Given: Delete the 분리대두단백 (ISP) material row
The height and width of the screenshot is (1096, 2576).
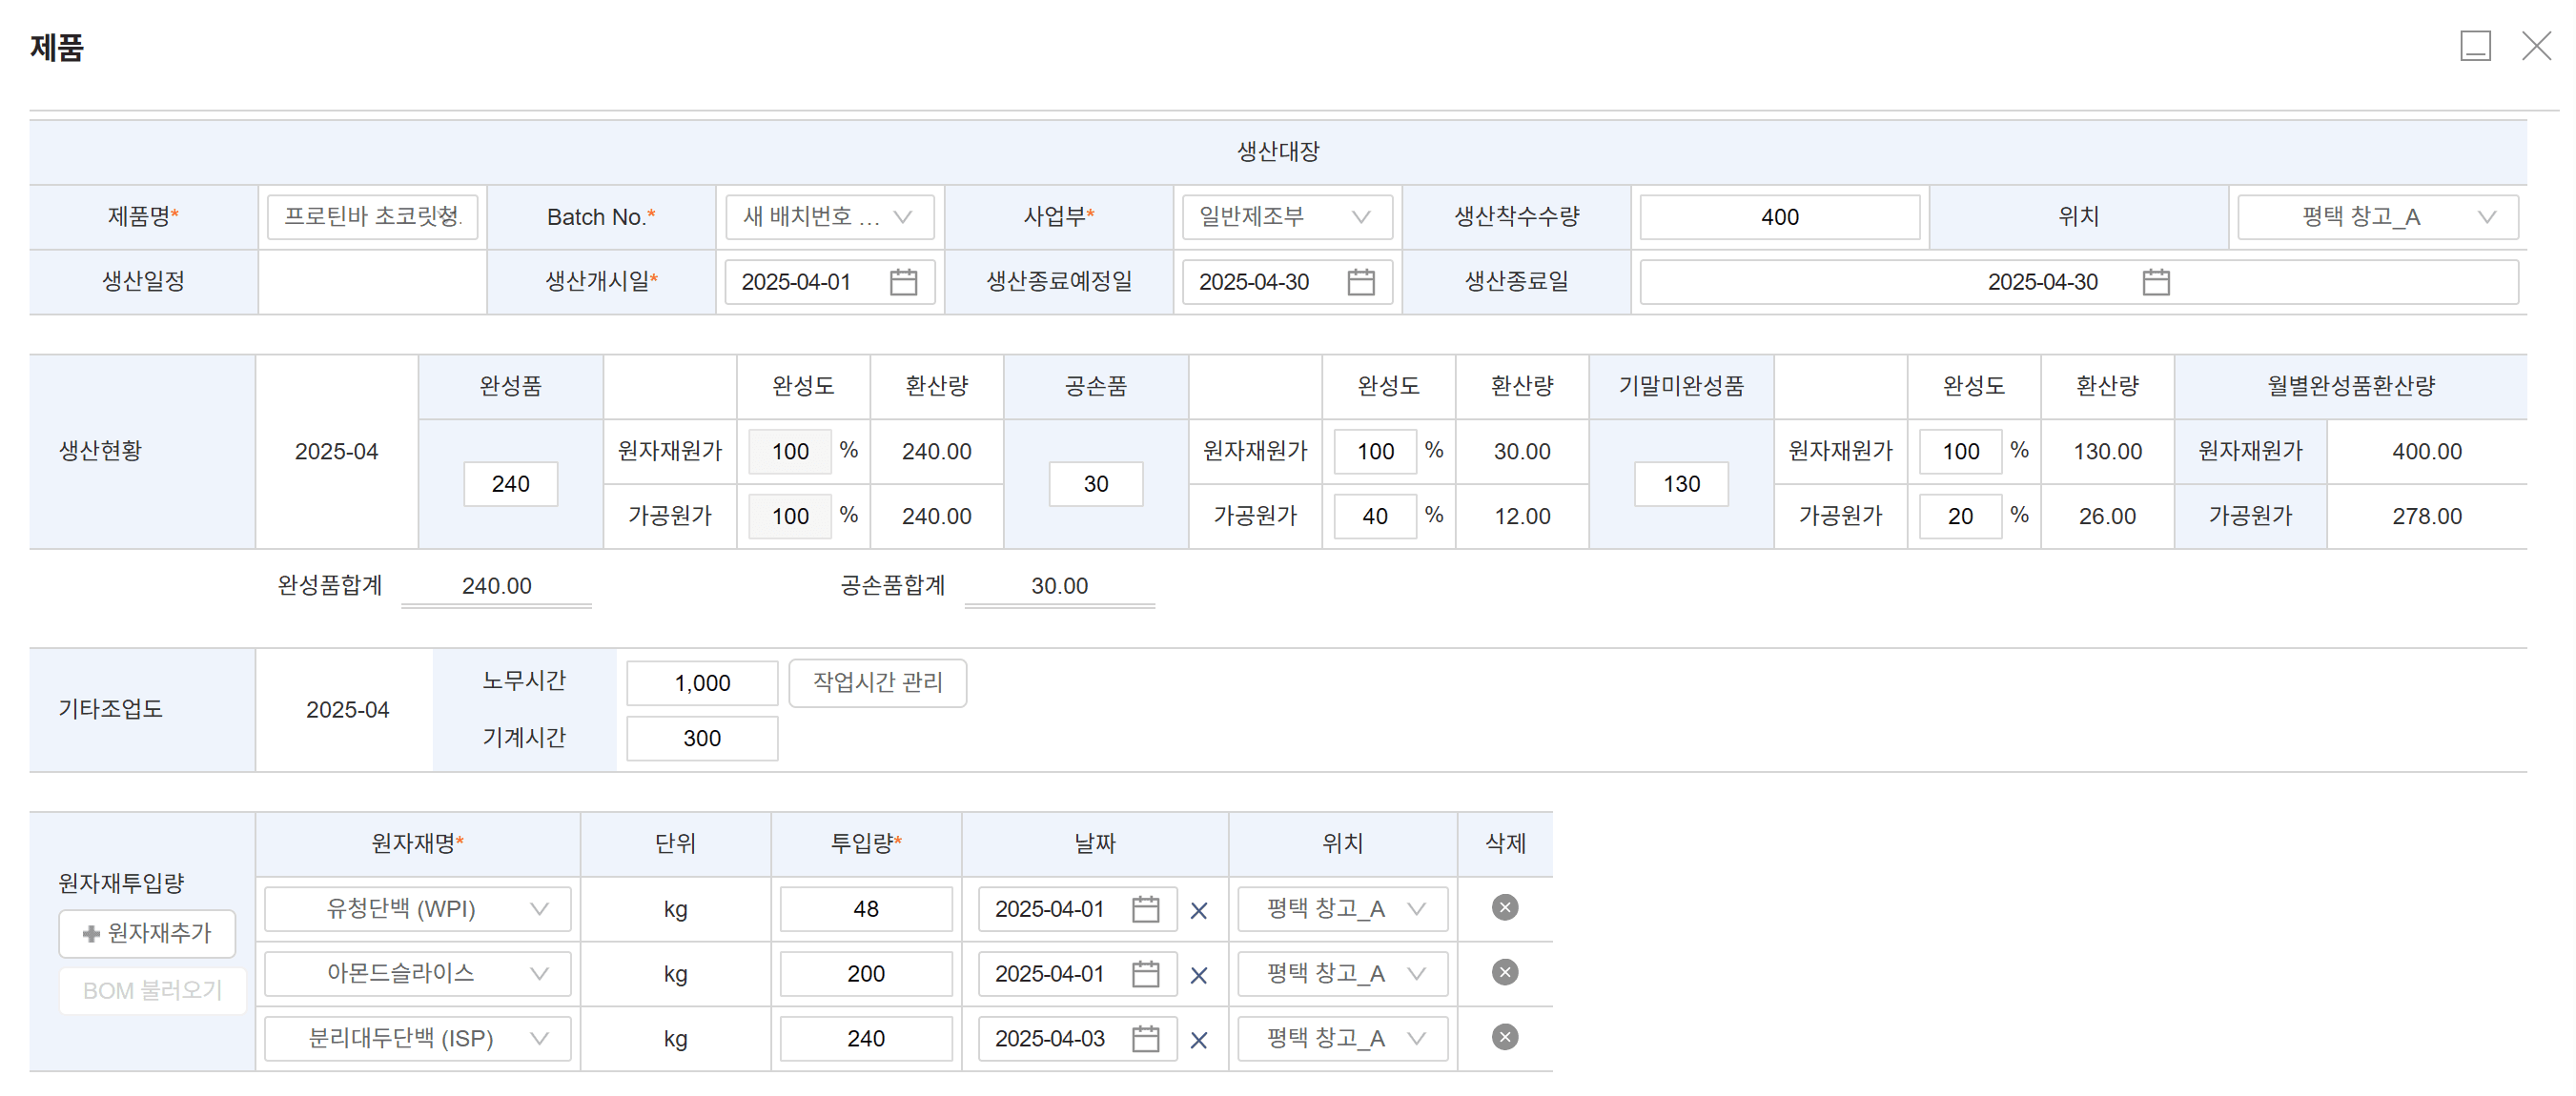Looking at the screenshot, I should pyautogui.click(x=1504, y=1037).
